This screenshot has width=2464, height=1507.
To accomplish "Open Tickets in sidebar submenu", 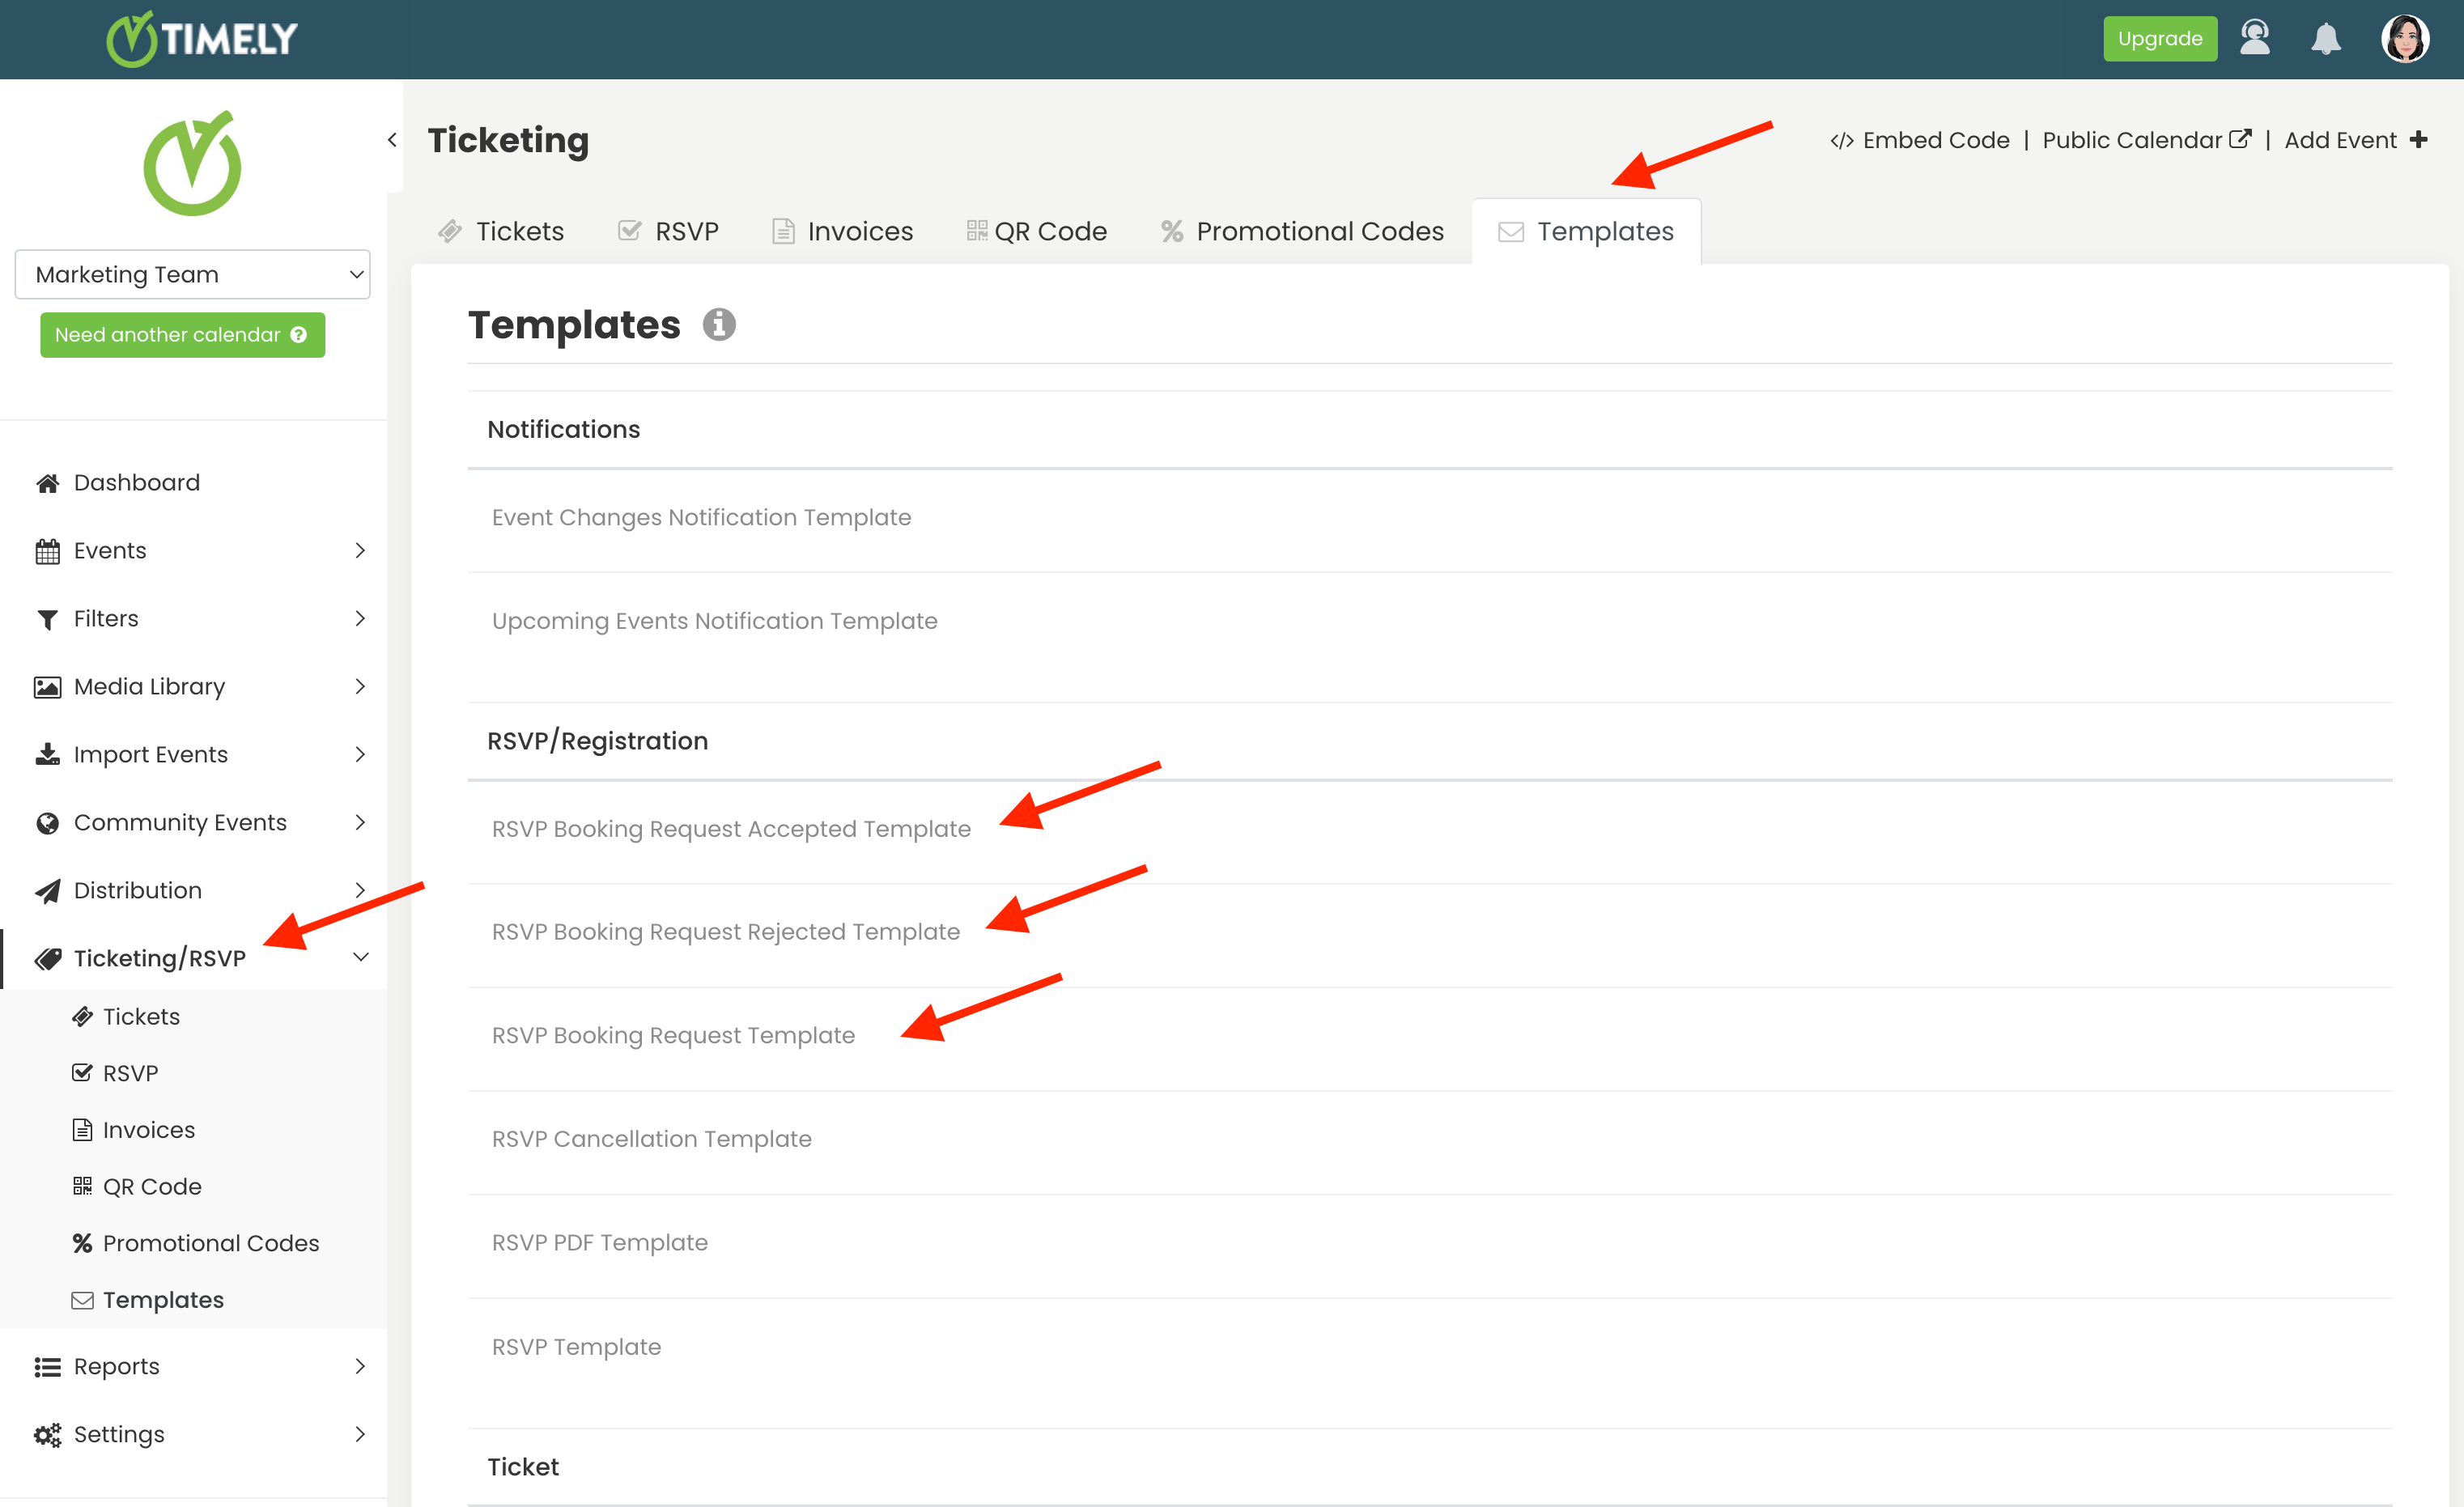I will pyautogui.click(x=127, y=1017).
